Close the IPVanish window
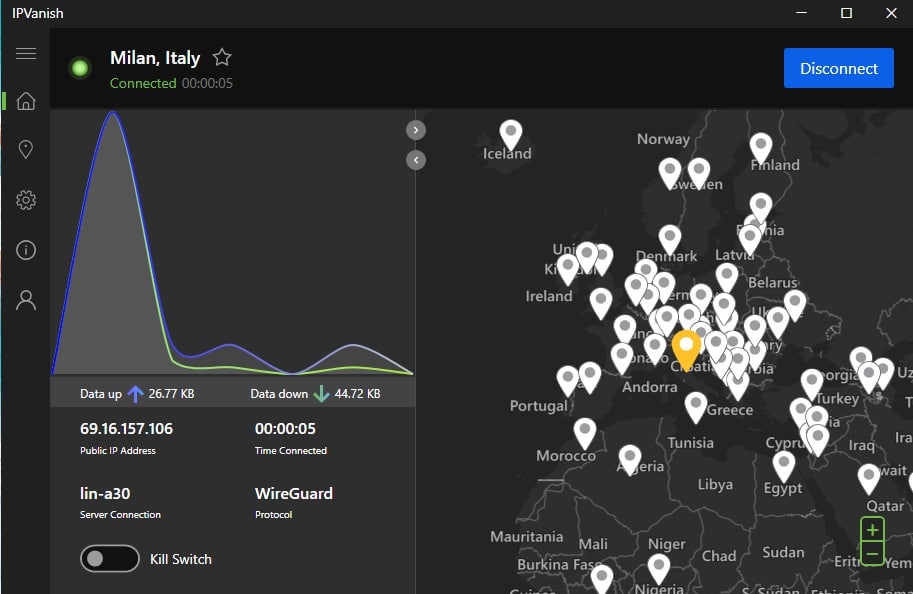The width and height of the screenshot is (913, 594). pos(891,13)
